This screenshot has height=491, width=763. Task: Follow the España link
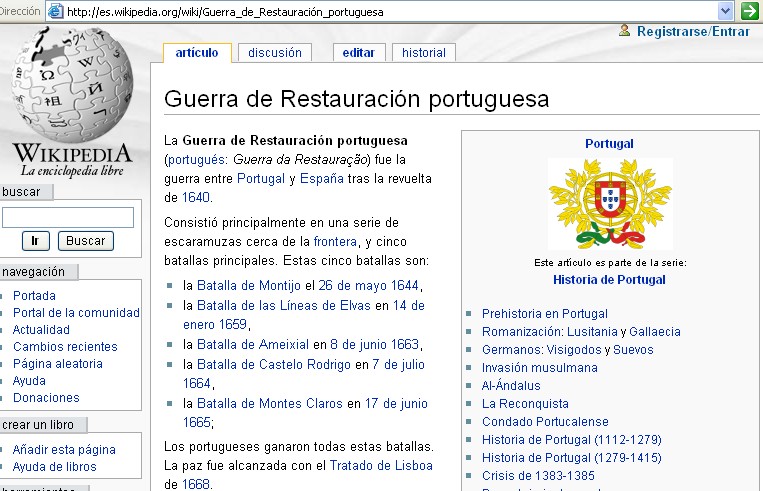pyautogui.click(x=322, y=179)
